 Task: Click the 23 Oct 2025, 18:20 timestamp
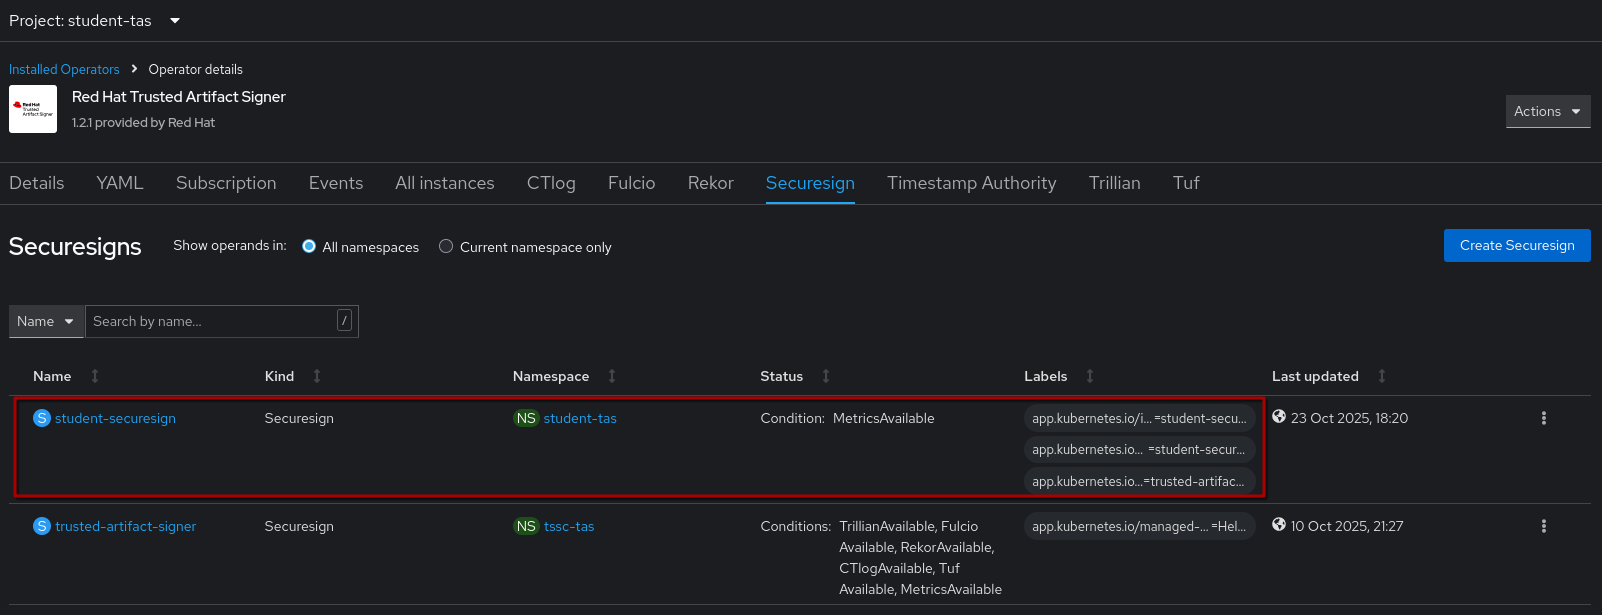coord(1349,418)
